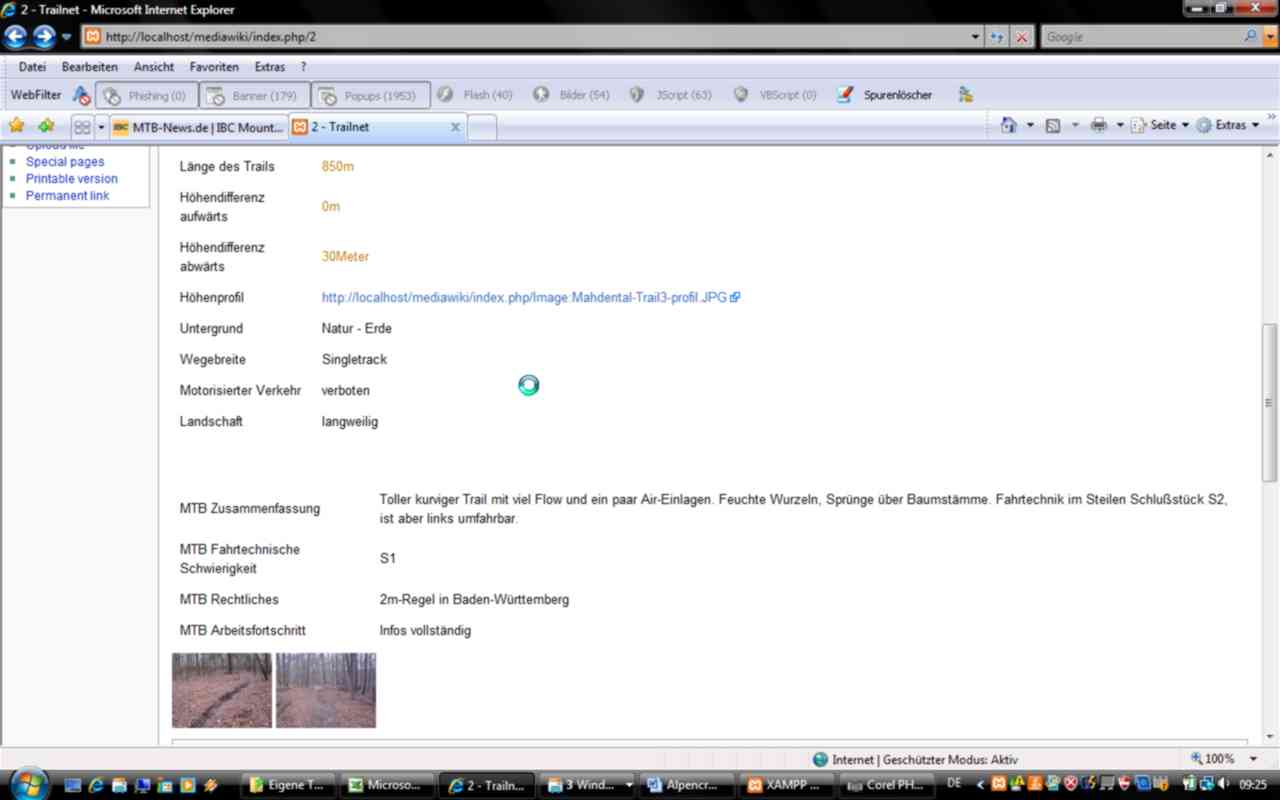Click the Home page icon

1008,126
